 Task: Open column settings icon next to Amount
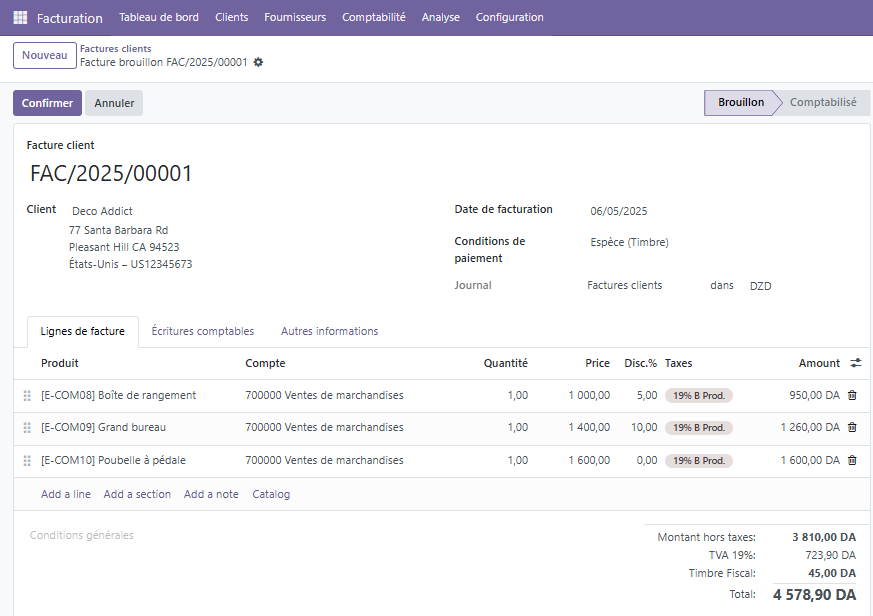tap(856, 363)
